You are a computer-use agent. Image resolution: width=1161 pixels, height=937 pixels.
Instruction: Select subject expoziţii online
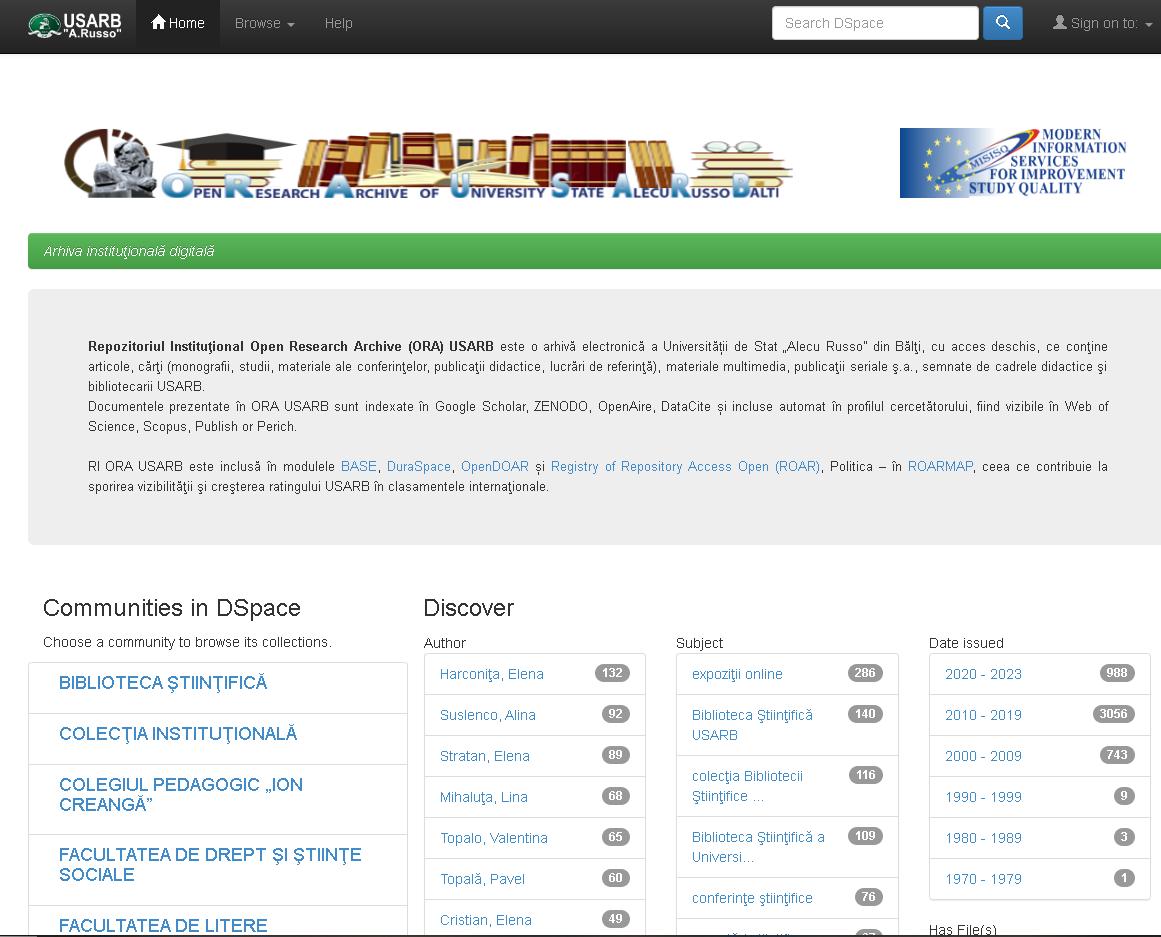coord(737,674)
